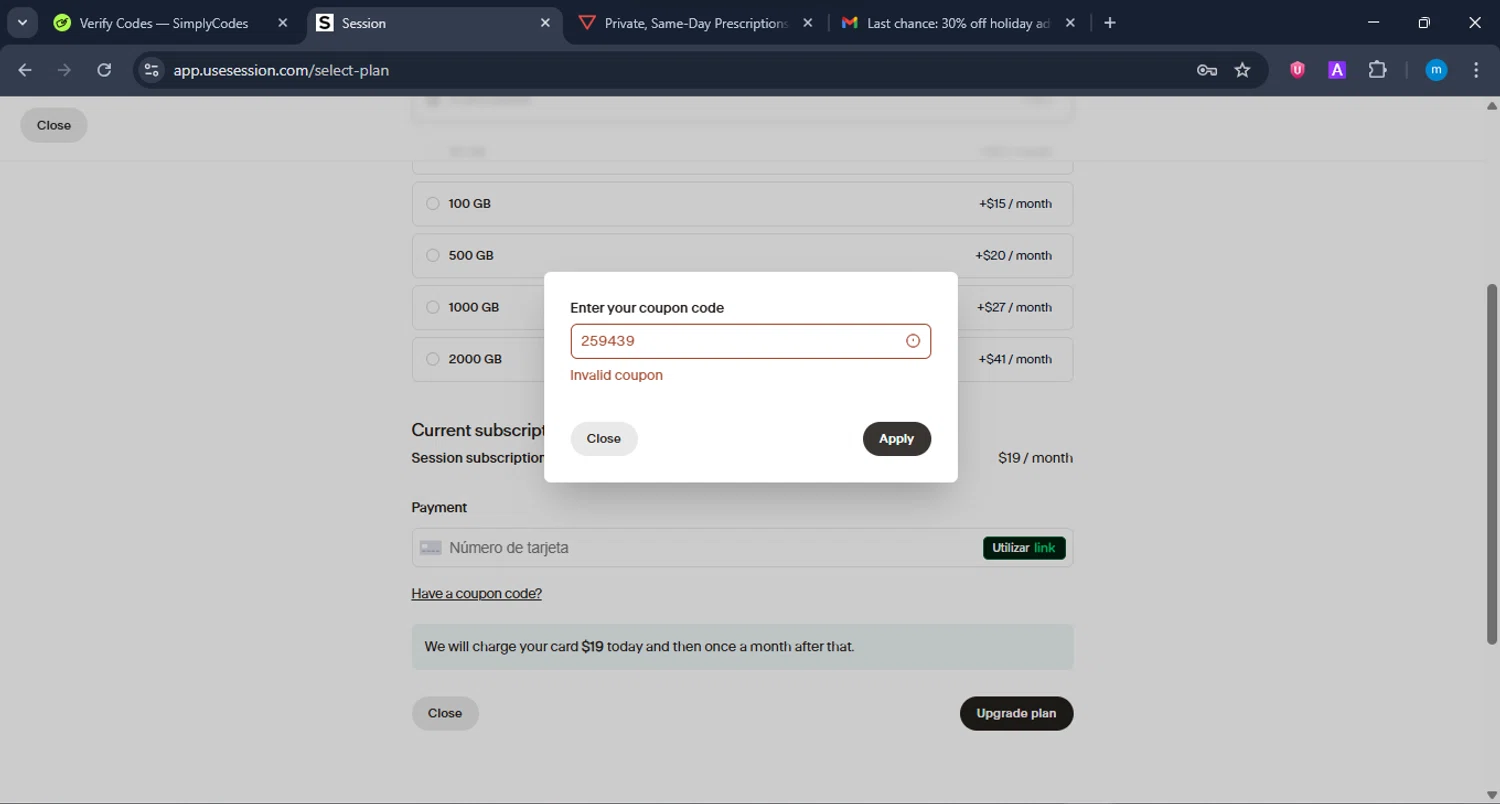Close the Gmail Last chance tab
The image size is (1500, 804).
[x=1070, y=23]
